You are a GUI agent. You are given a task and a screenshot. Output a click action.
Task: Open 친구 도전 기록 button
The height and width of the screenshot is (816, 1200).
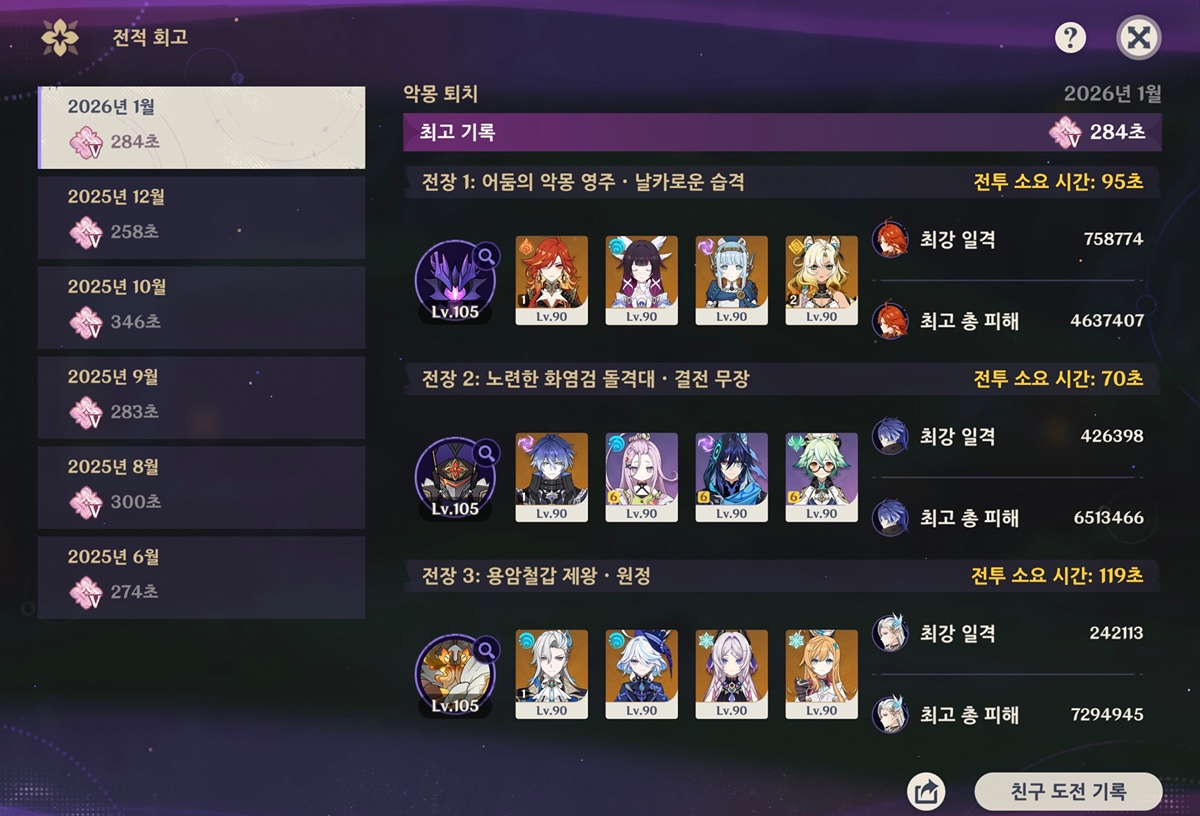tap(1068, 792)
